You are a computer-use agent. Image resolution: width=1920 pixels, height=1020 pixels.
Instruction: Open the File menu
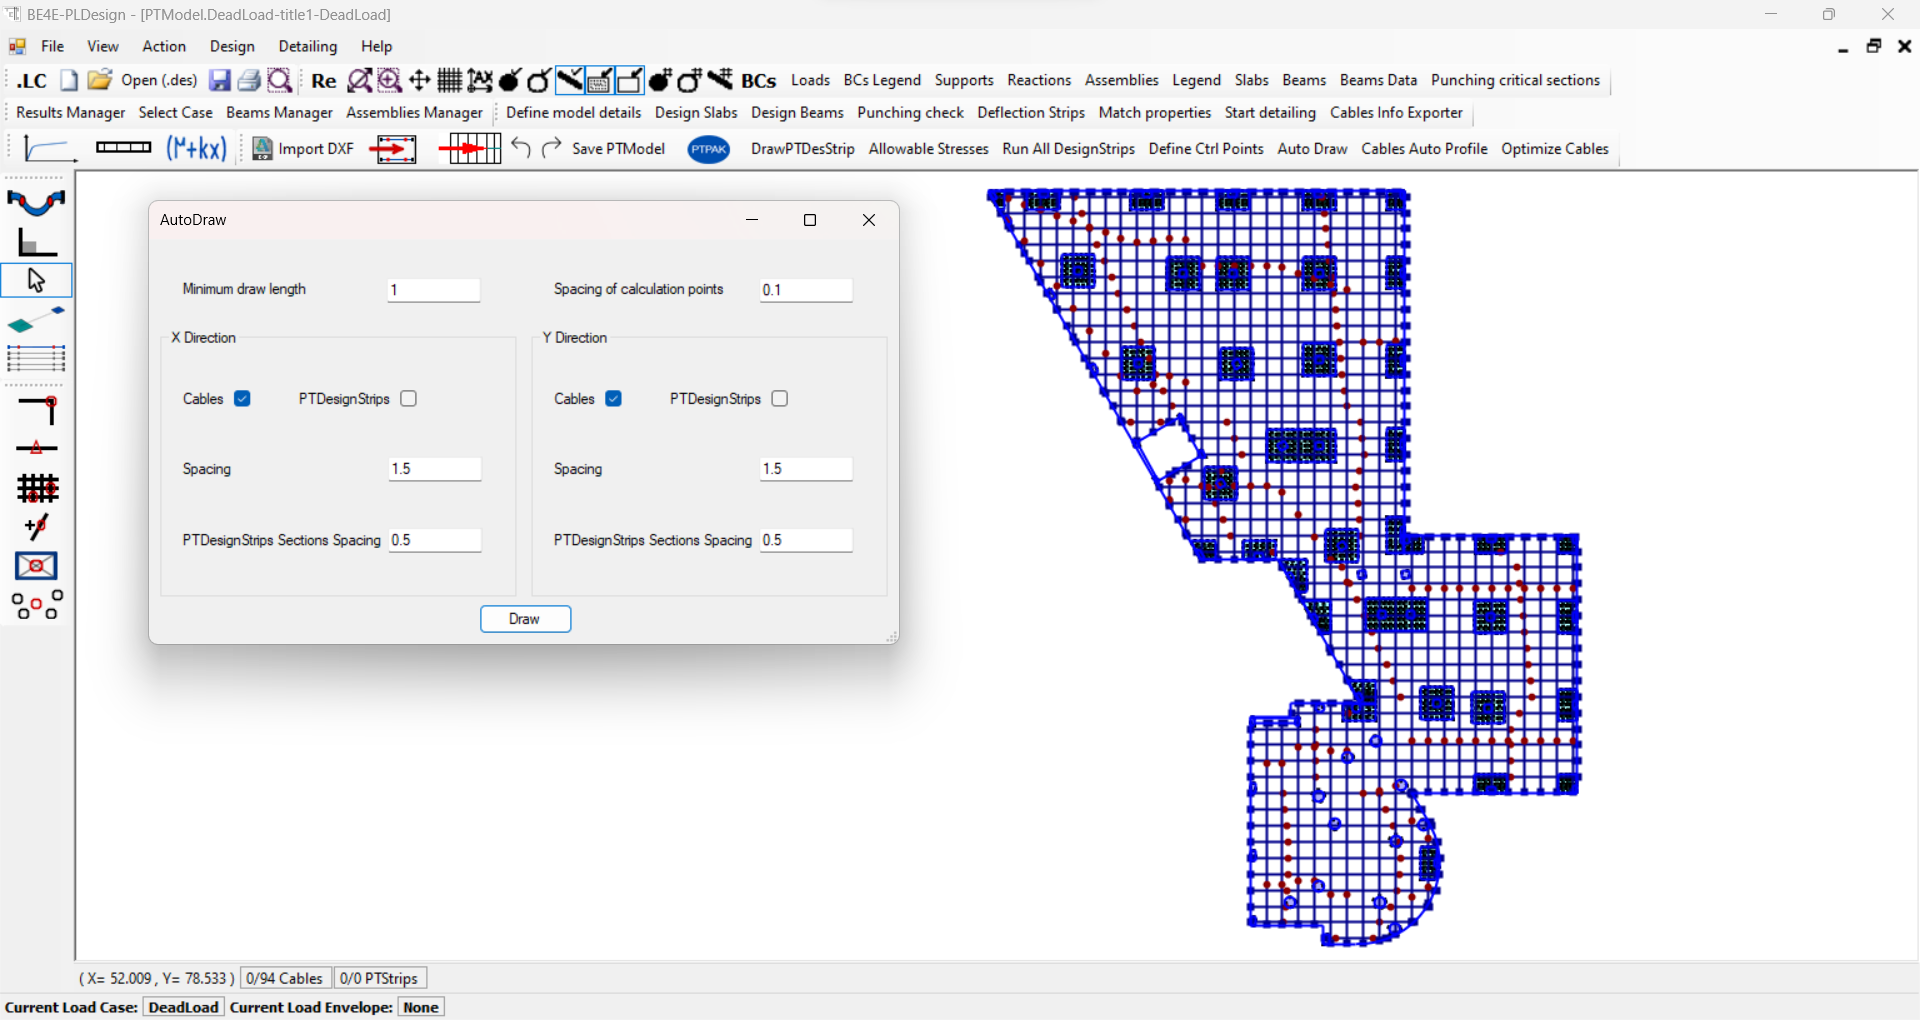tap(52, 46)
